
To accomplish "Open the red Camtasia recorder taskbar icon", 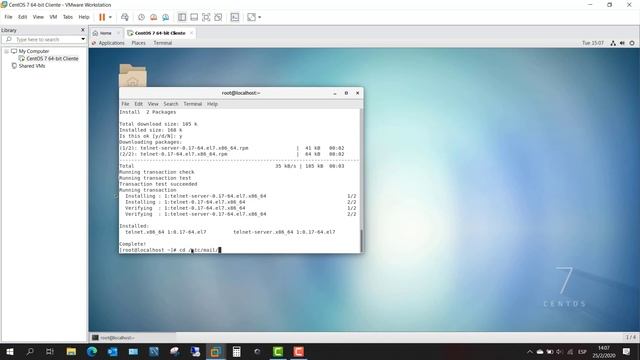I will click(x=299, y=351).
